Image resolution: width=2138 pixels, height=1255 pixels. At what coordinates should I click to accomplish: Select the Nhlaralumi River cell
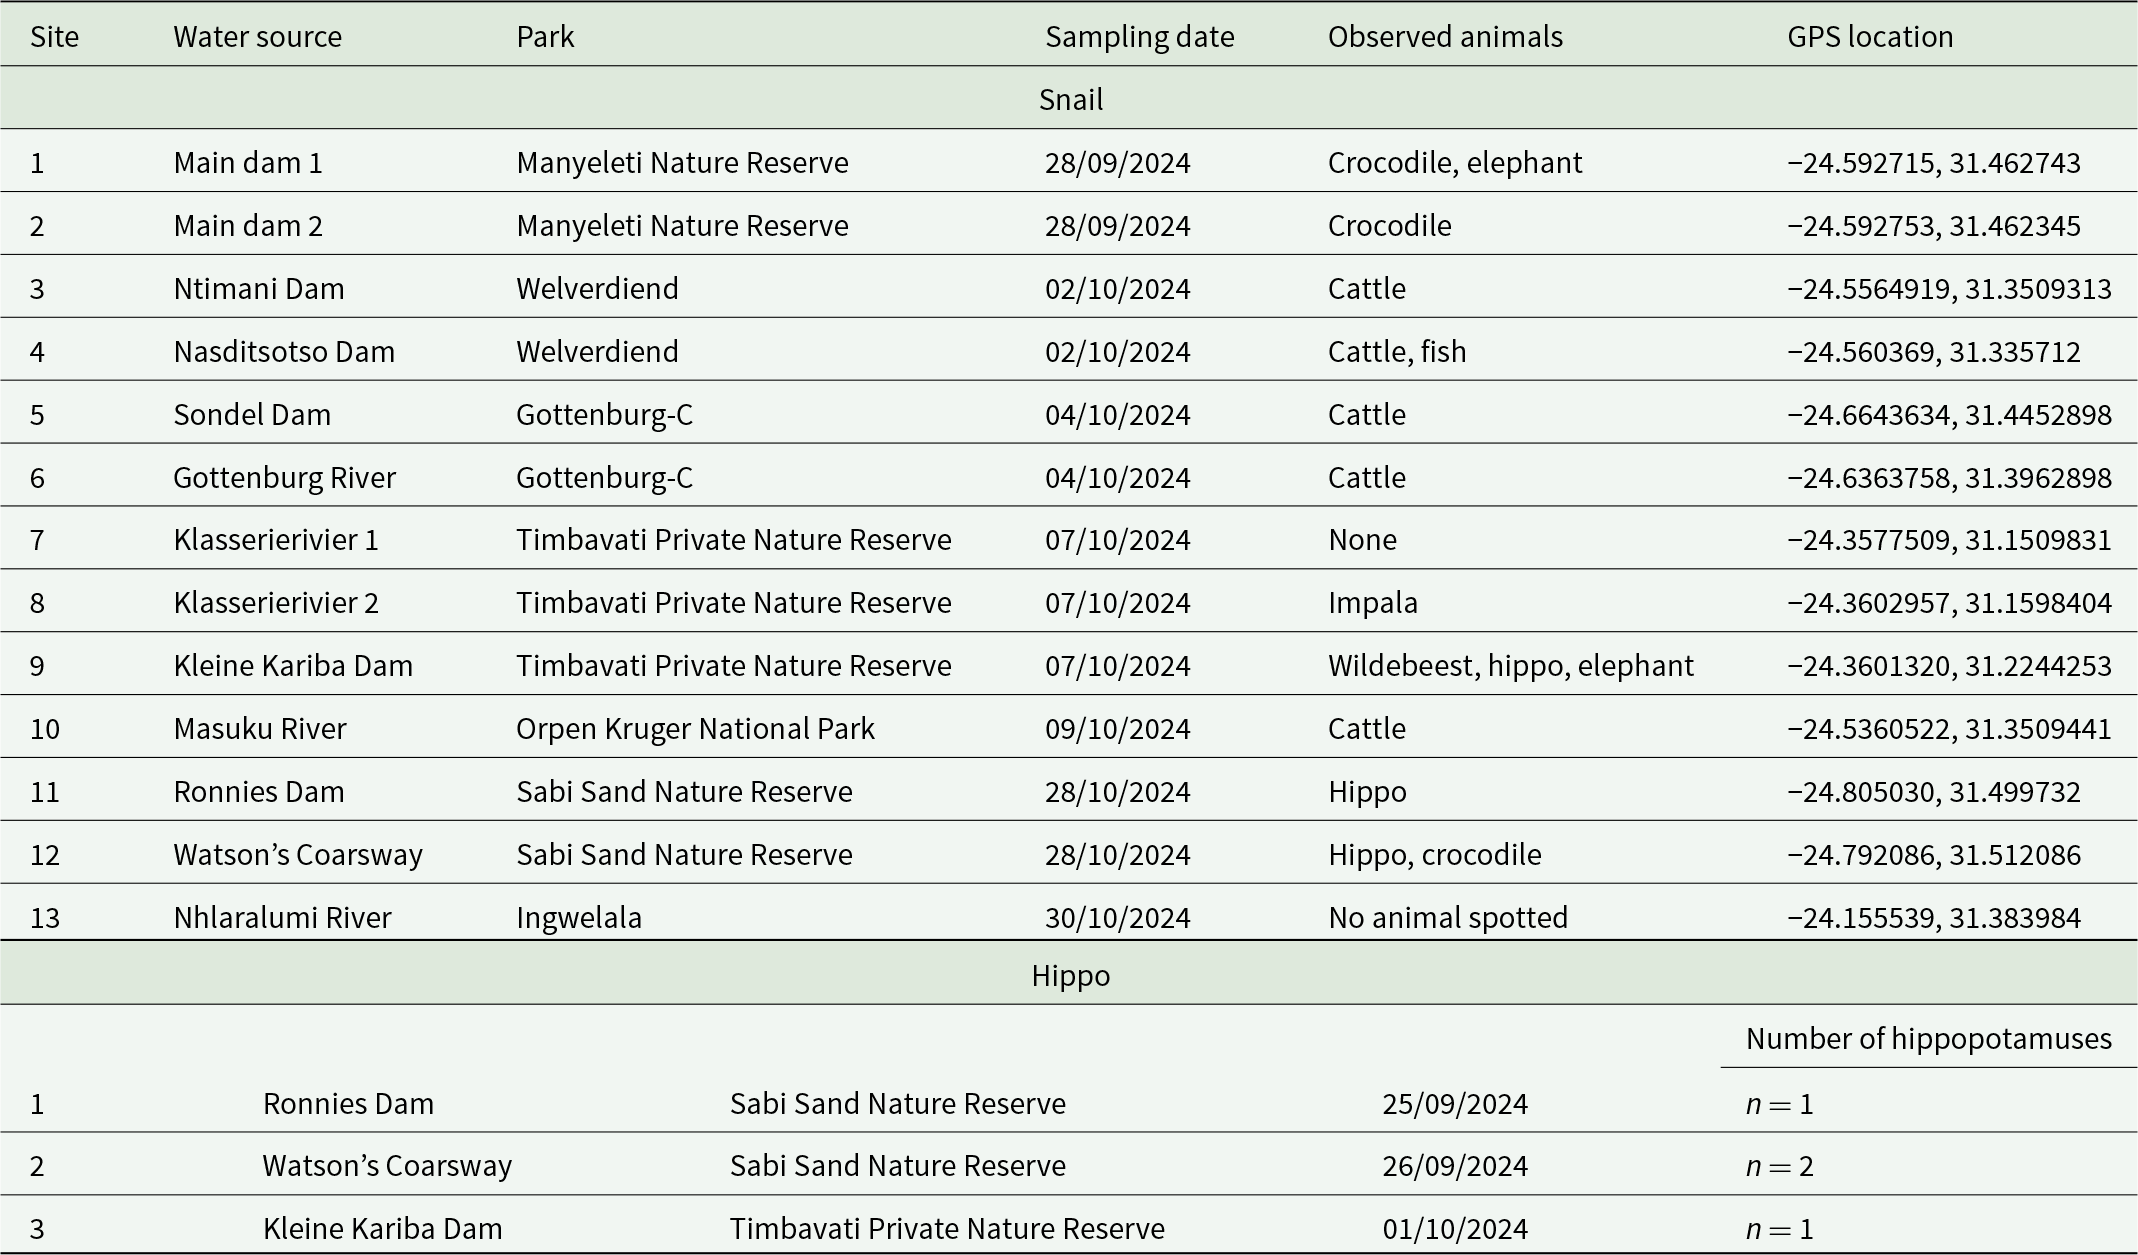[x=282, y=918]
